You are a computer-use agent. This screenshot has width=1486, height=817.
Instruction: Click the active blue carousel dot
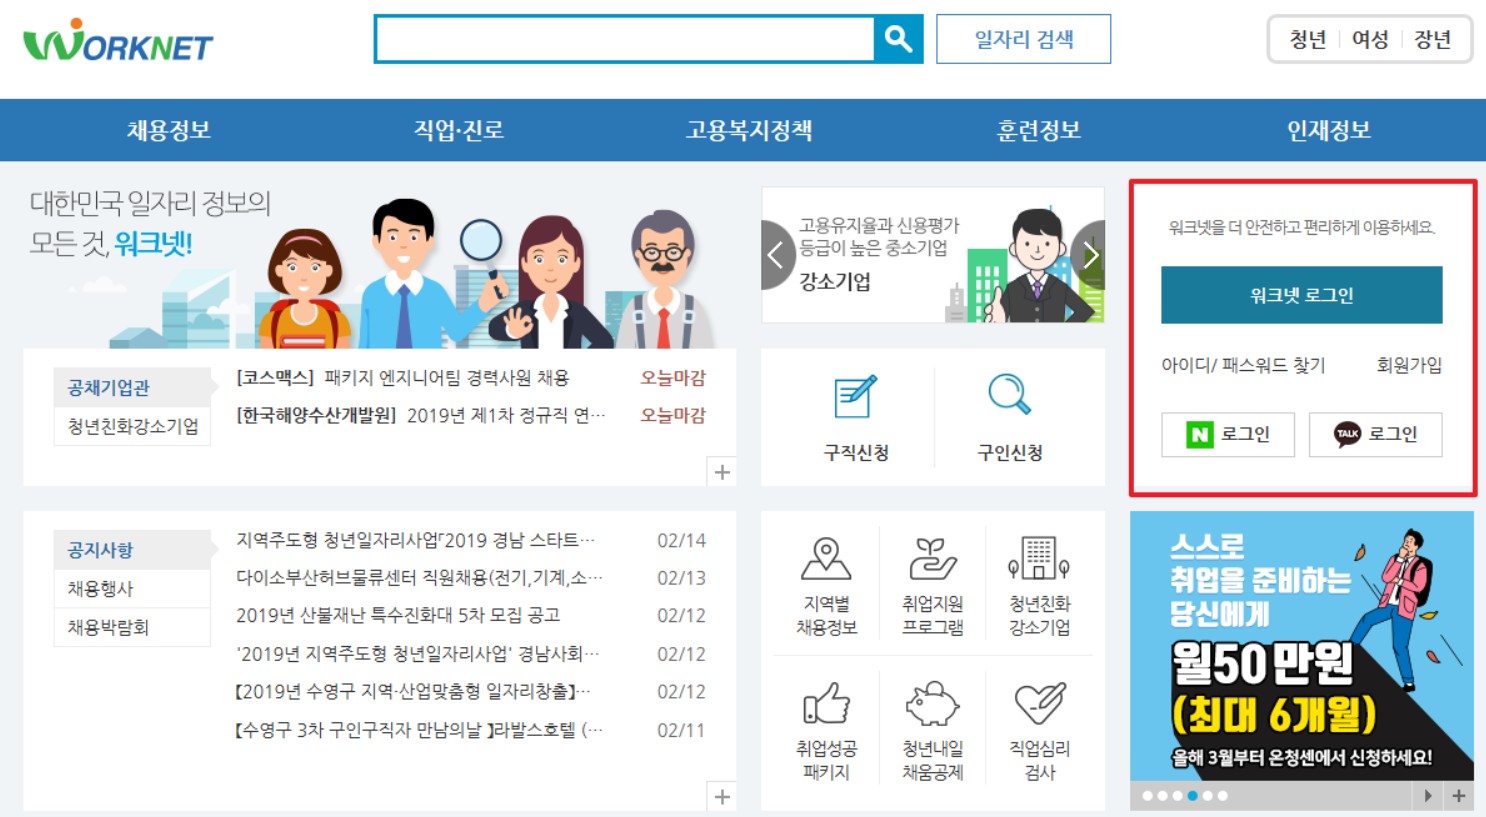(1192, 796)
